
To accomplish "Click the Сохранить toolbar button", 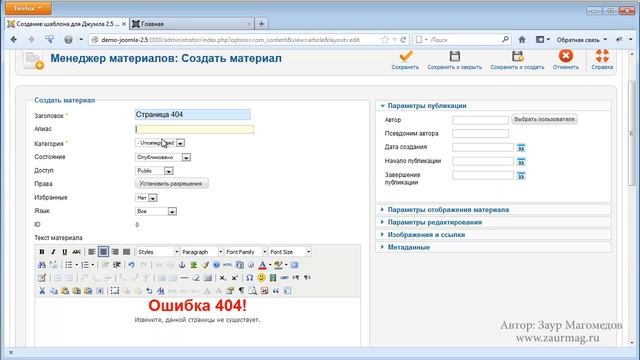I will point(405,60).
